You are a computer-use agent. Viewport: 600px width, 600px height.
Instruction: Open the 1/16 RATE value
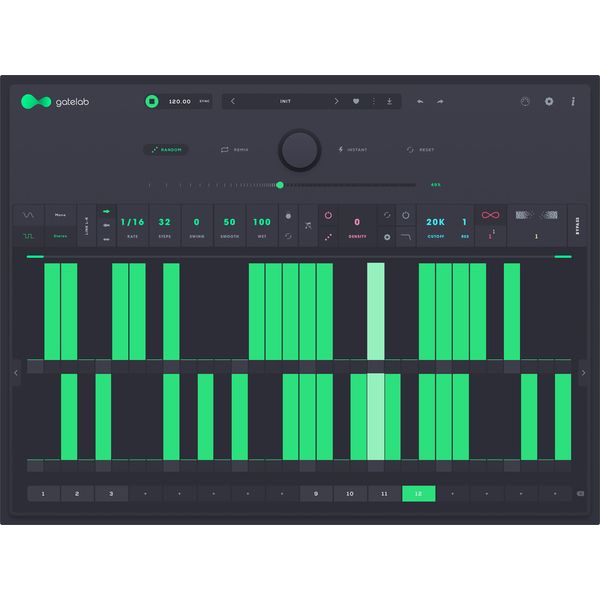click(132, 222)
